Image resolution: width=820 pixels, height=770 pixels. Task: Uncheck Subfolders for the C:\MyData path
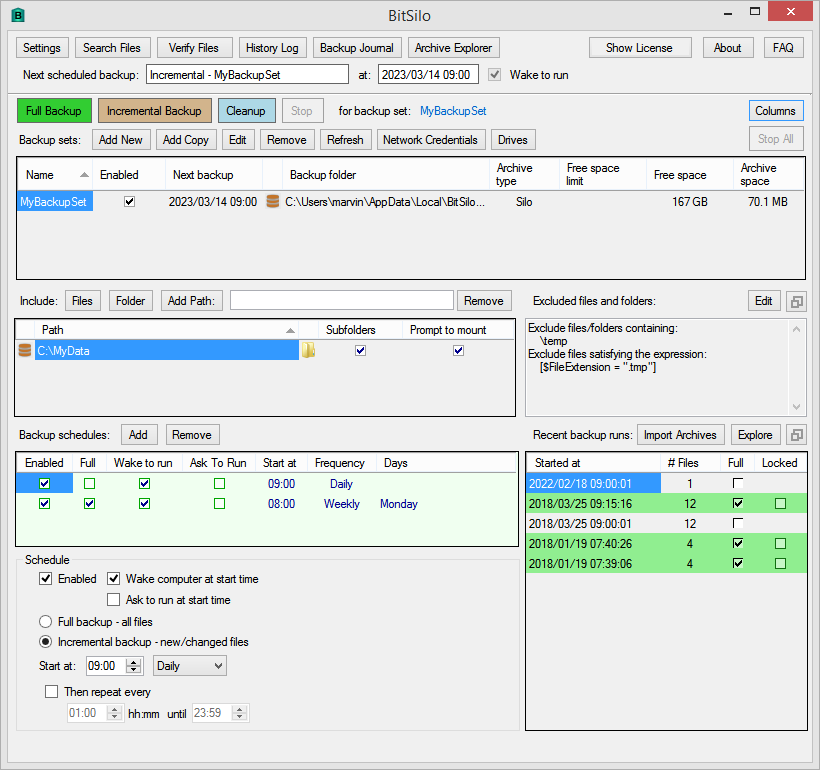point(361,350)
